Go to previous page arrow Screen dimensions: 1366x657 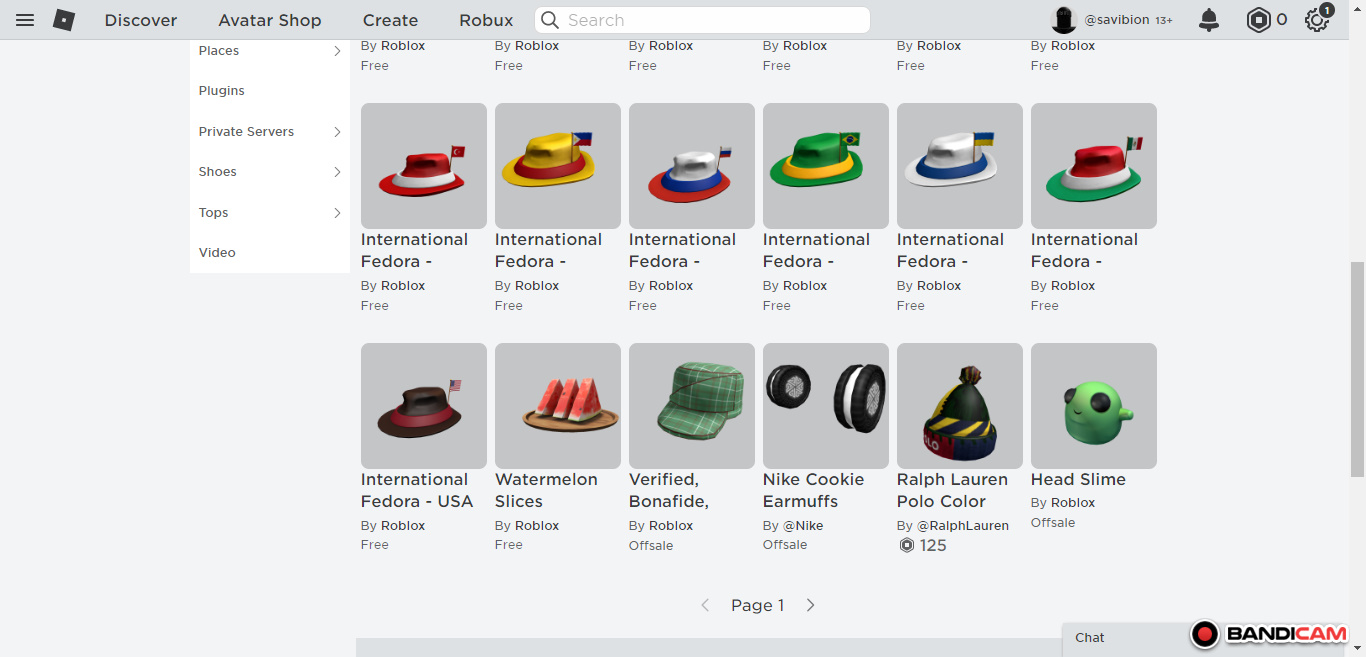pyautogui.click(x=705, y=605)
